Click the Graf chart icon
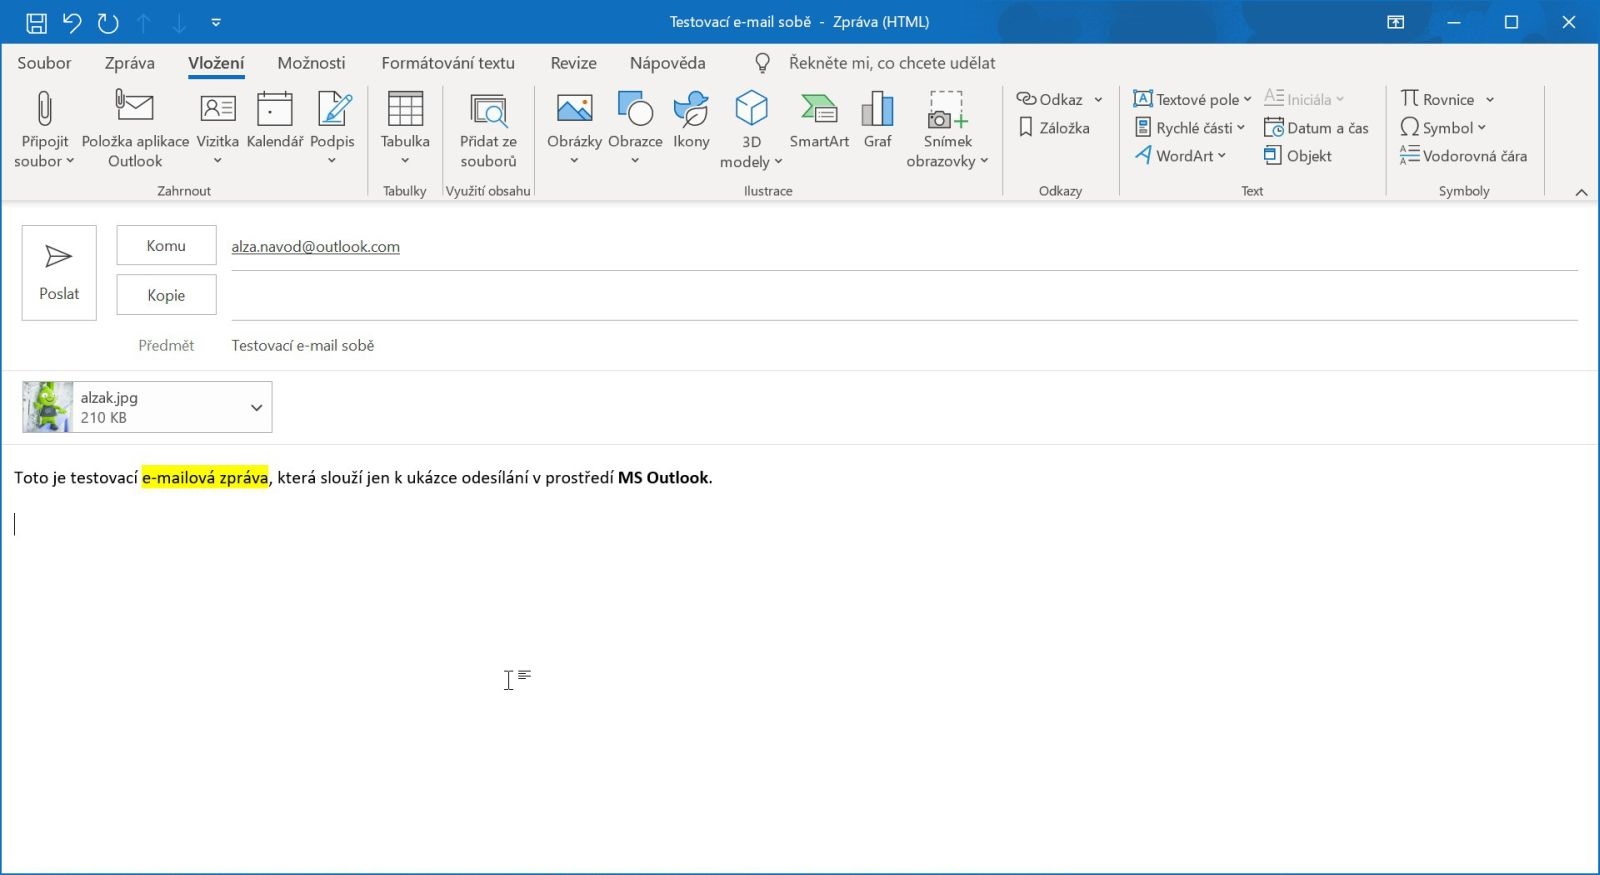Image resolution: width=1600 pixels, height=875 pixels. pos(877,109)
